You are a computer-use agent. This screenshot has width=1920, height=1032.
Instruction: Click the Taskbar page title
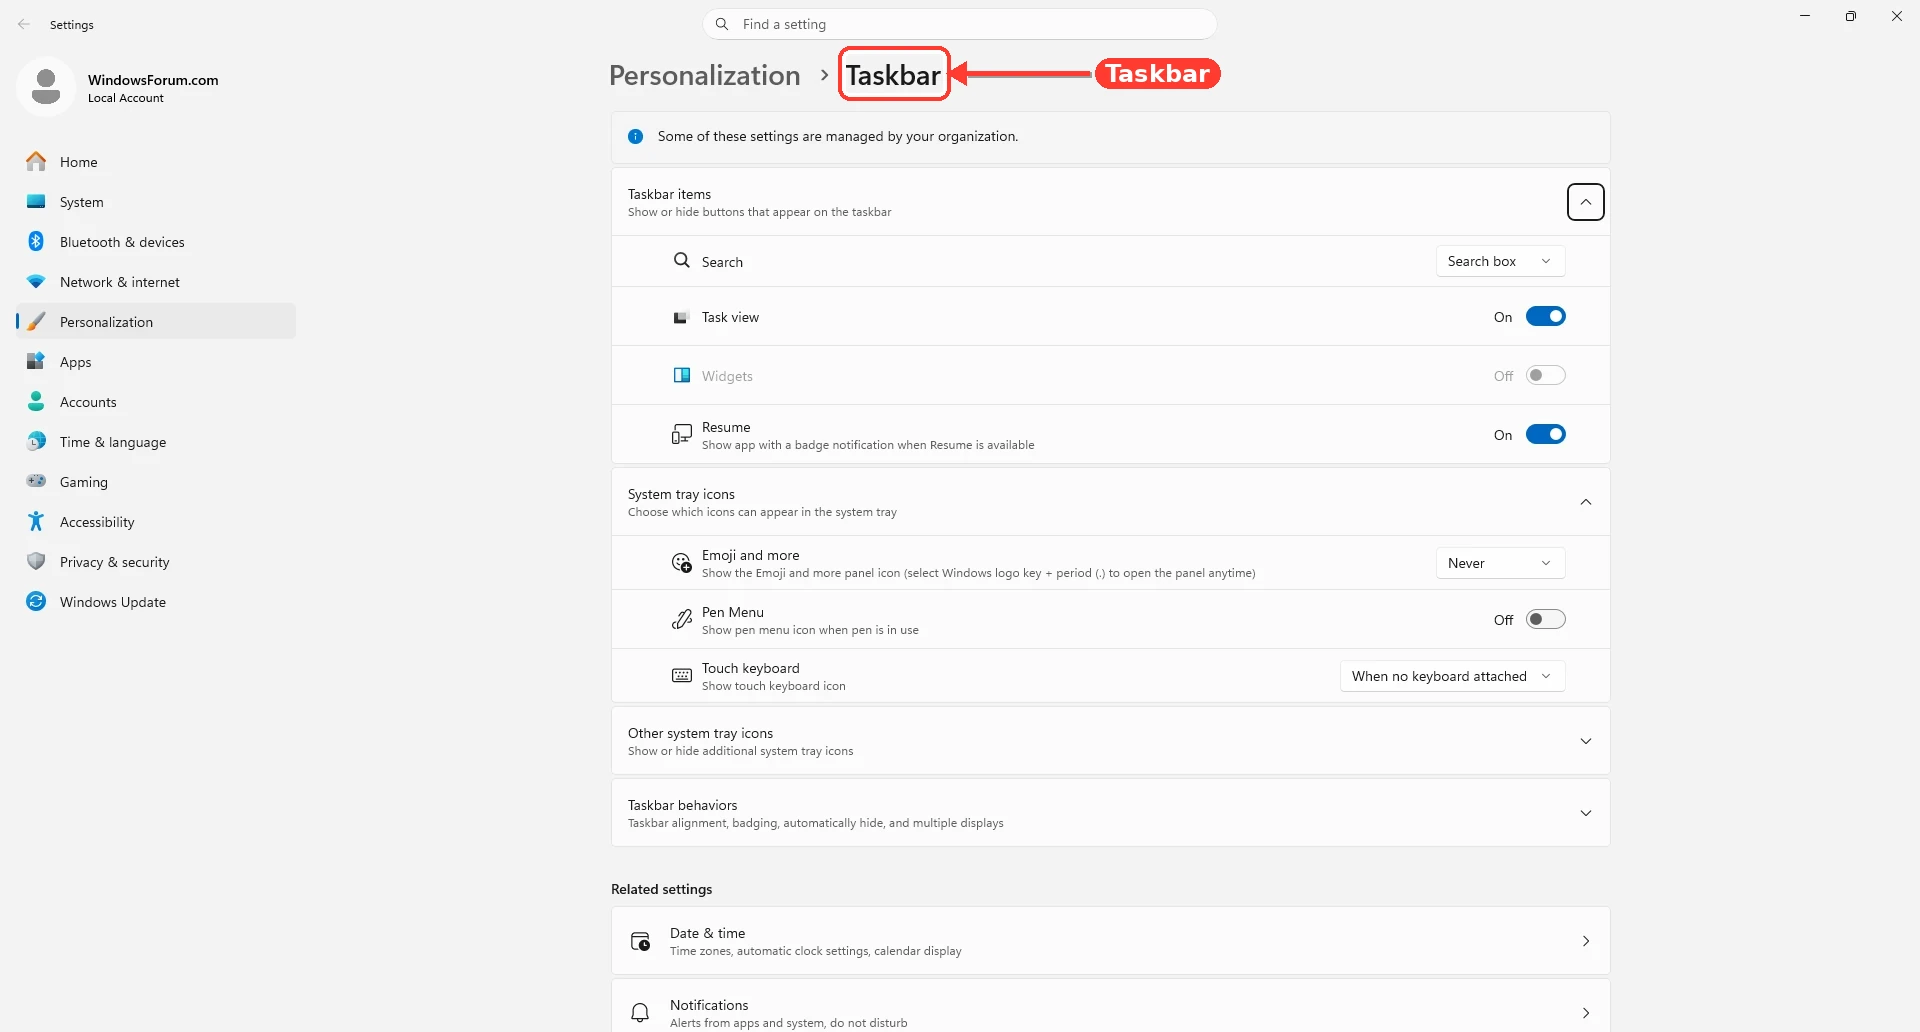(x=893, y=75)
